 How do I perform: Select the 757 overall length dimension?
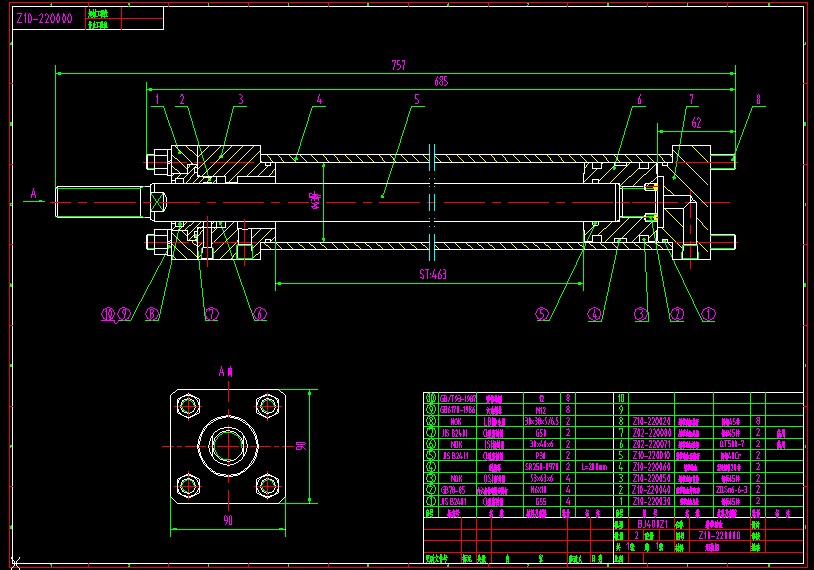pyautogui.click(x=398, y=65)
